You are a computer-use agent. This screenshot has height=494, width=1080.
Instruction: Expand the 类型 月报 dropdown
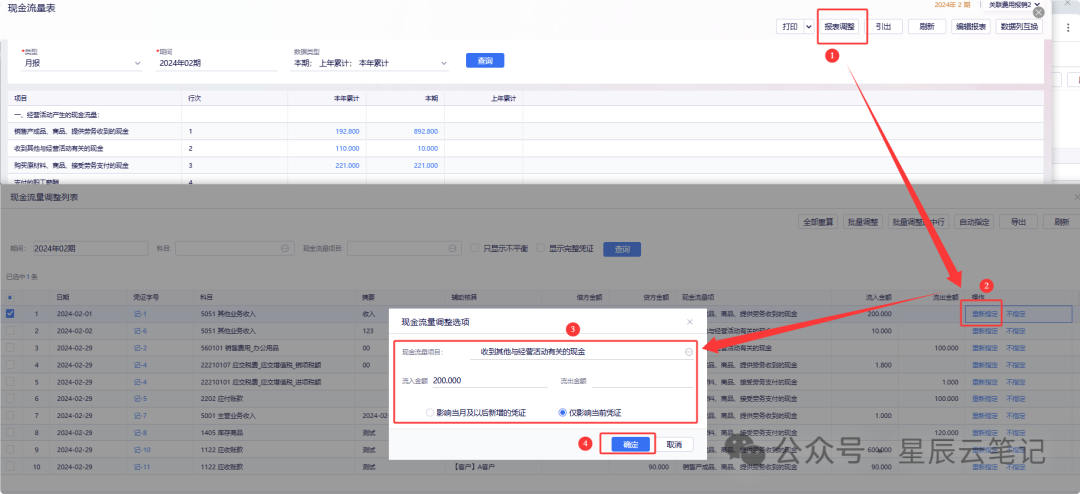tap(137, 63)
